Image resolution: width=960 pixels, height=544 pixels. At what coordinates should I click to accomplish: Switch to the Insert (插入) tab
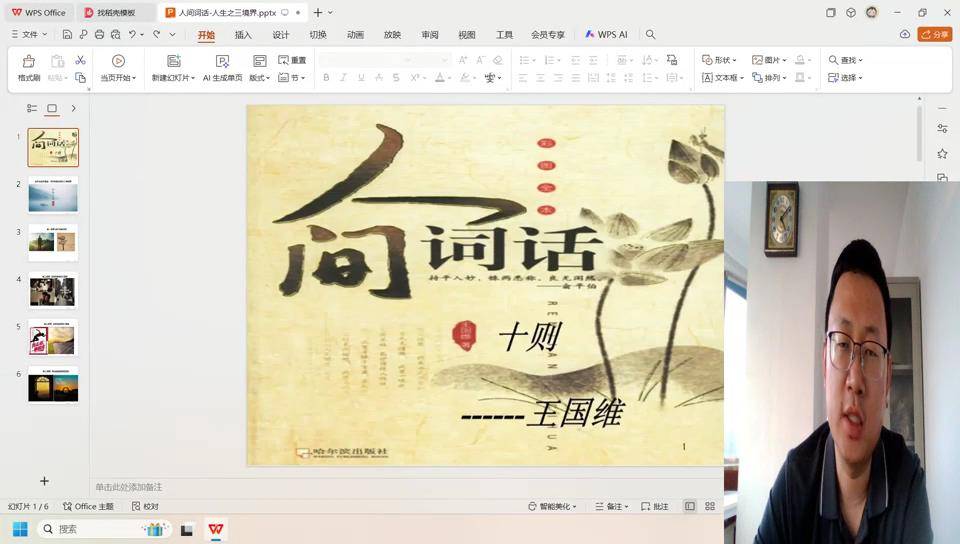243,35
